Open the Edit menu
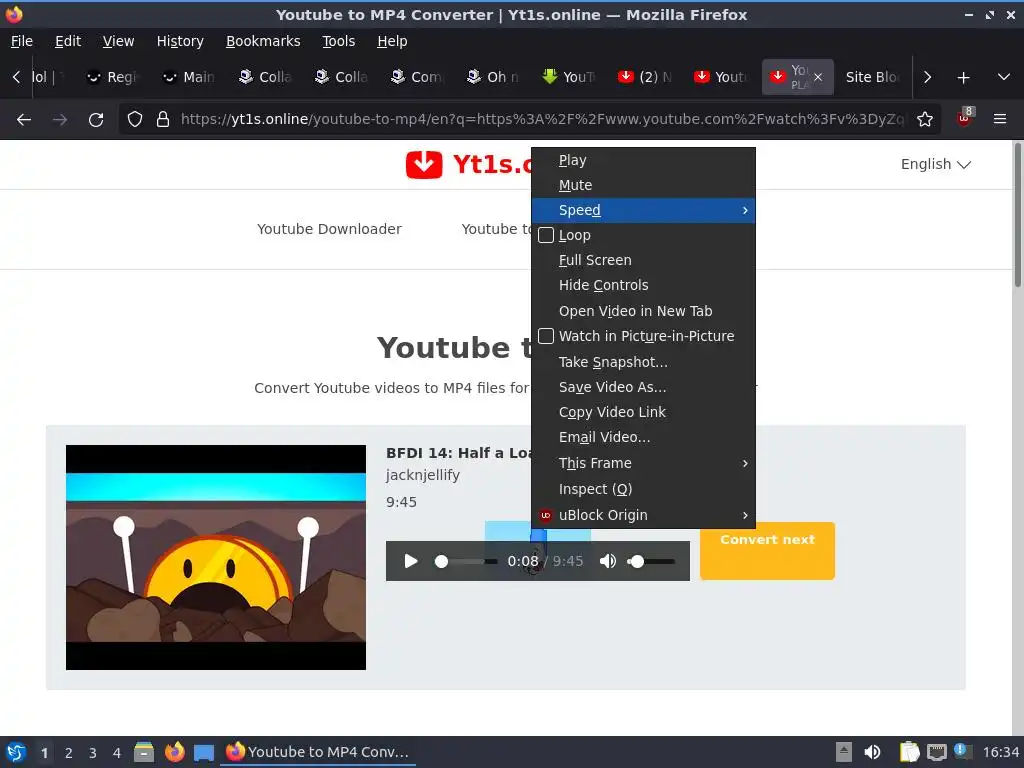This screenshot has width=1024, height=768. [68, 41]
